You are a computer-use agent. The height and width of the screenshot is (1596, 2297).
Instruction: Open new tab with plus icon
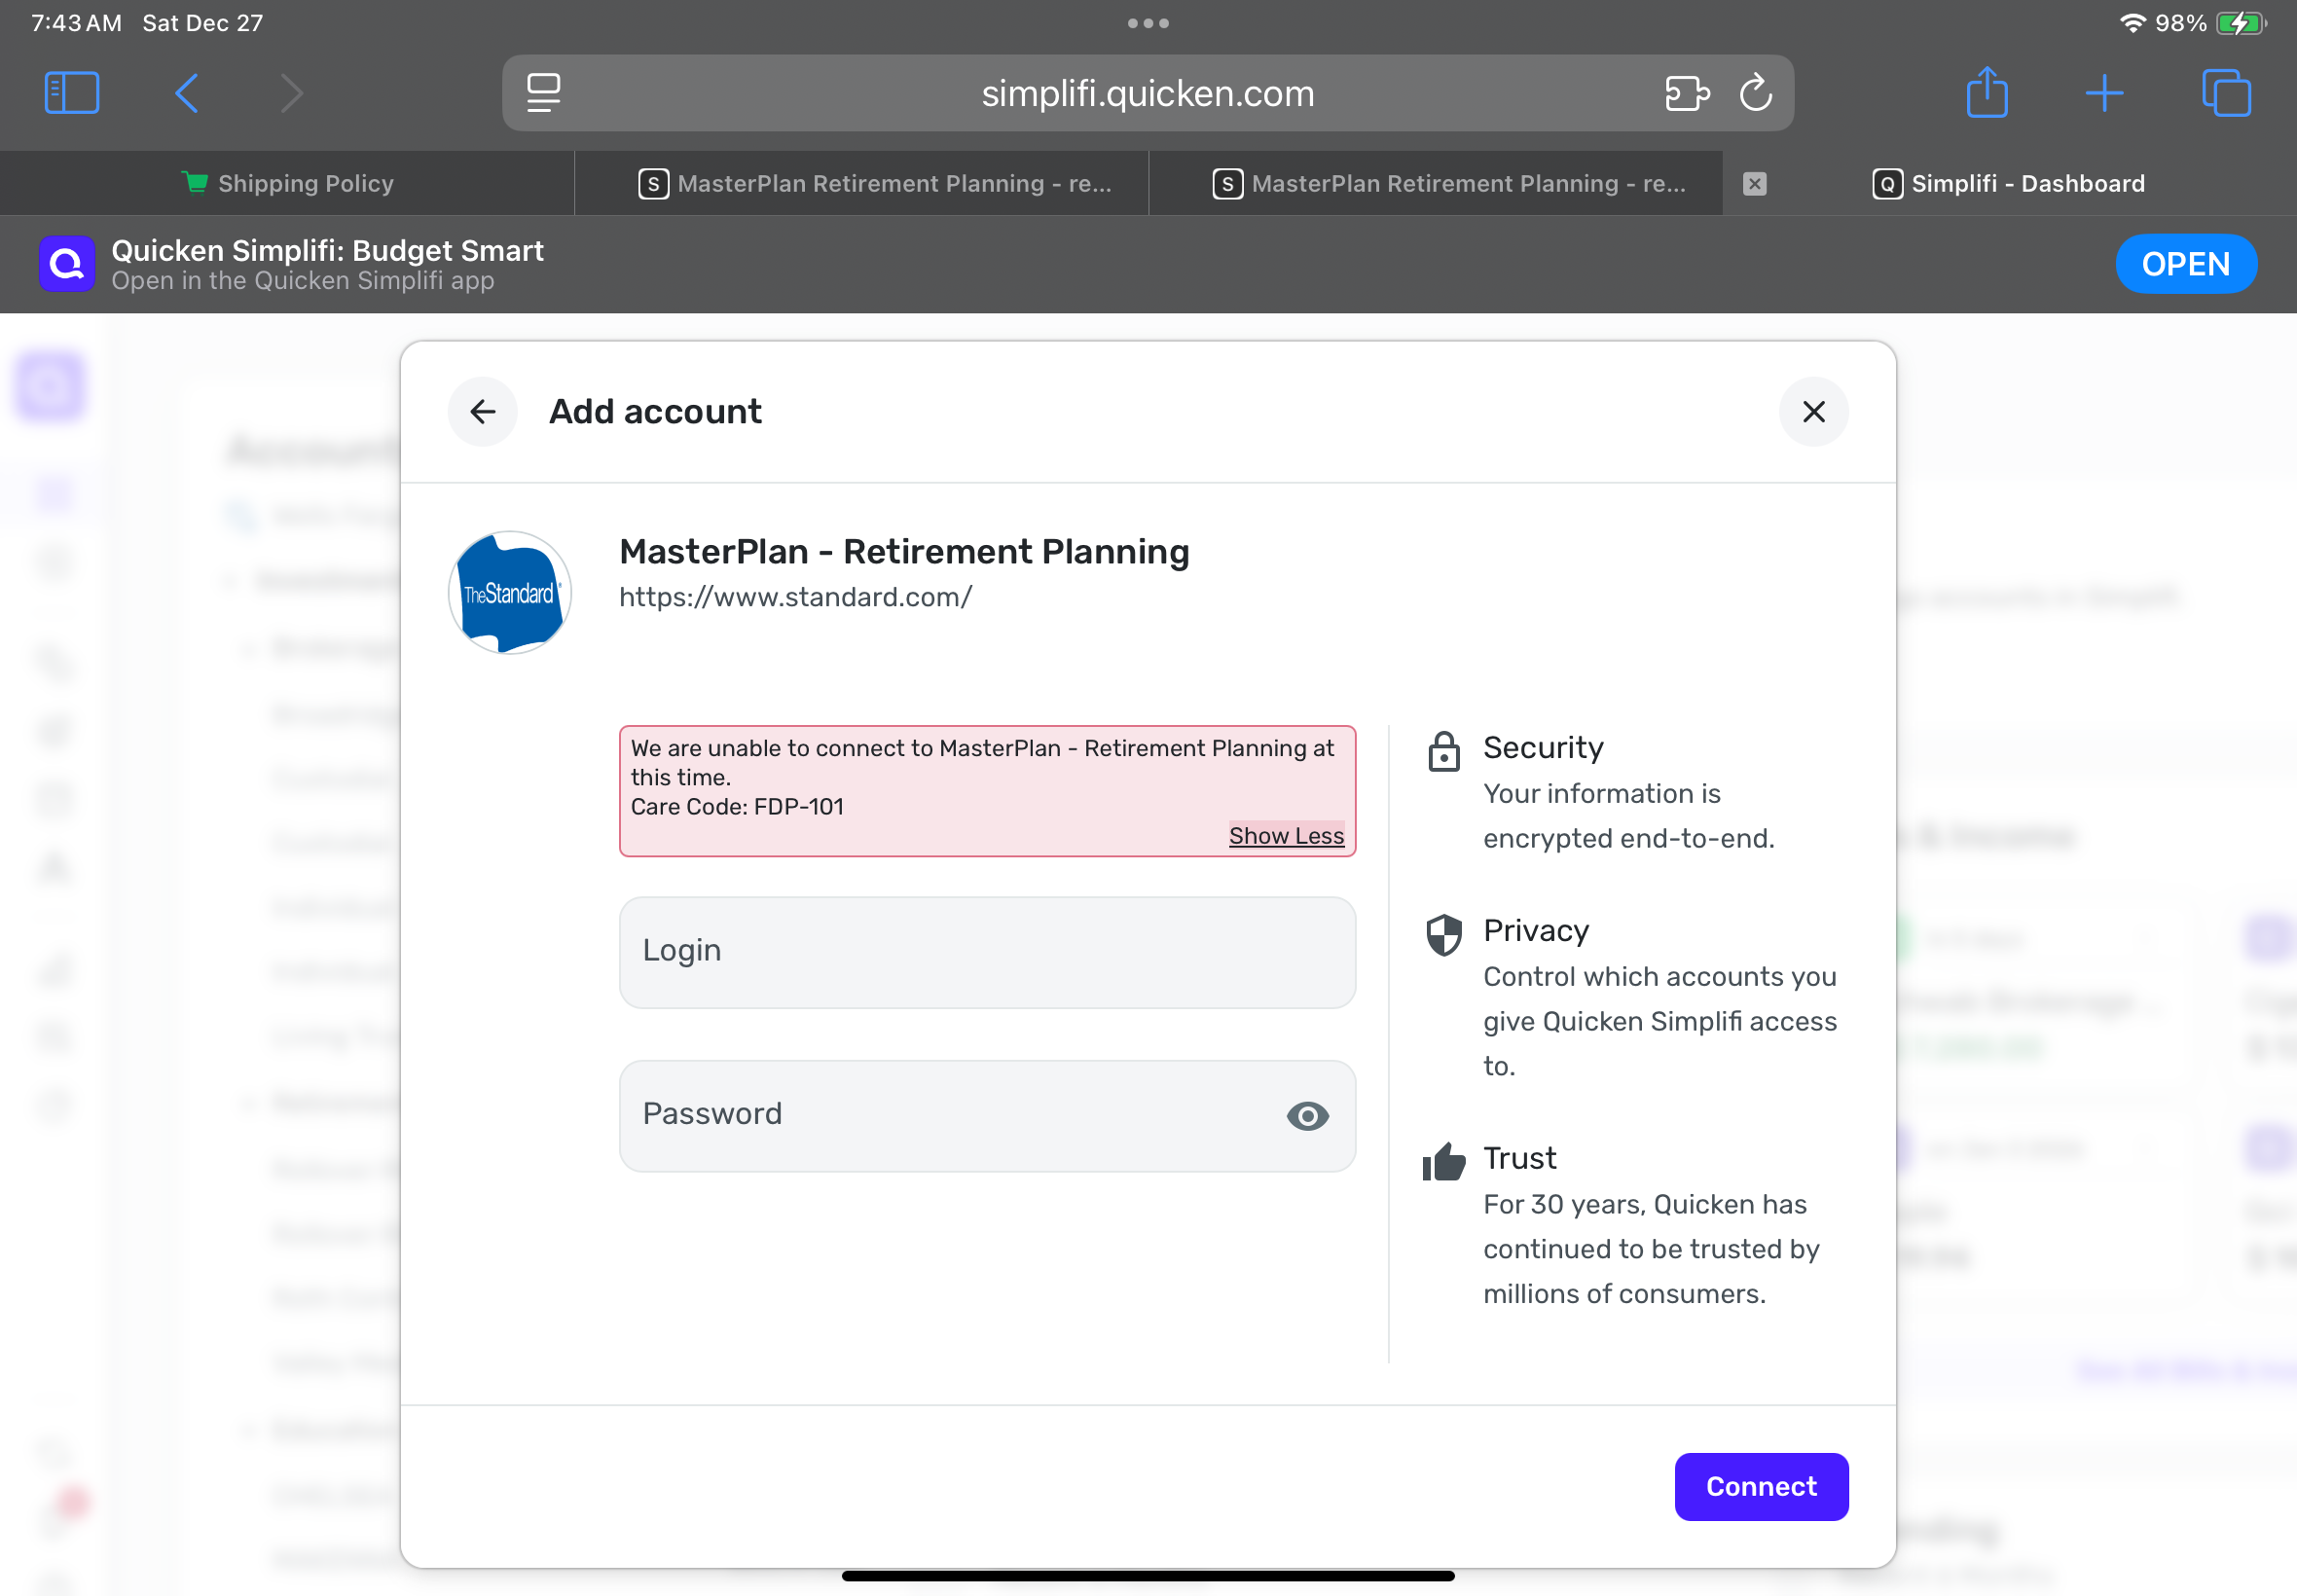2104,93
